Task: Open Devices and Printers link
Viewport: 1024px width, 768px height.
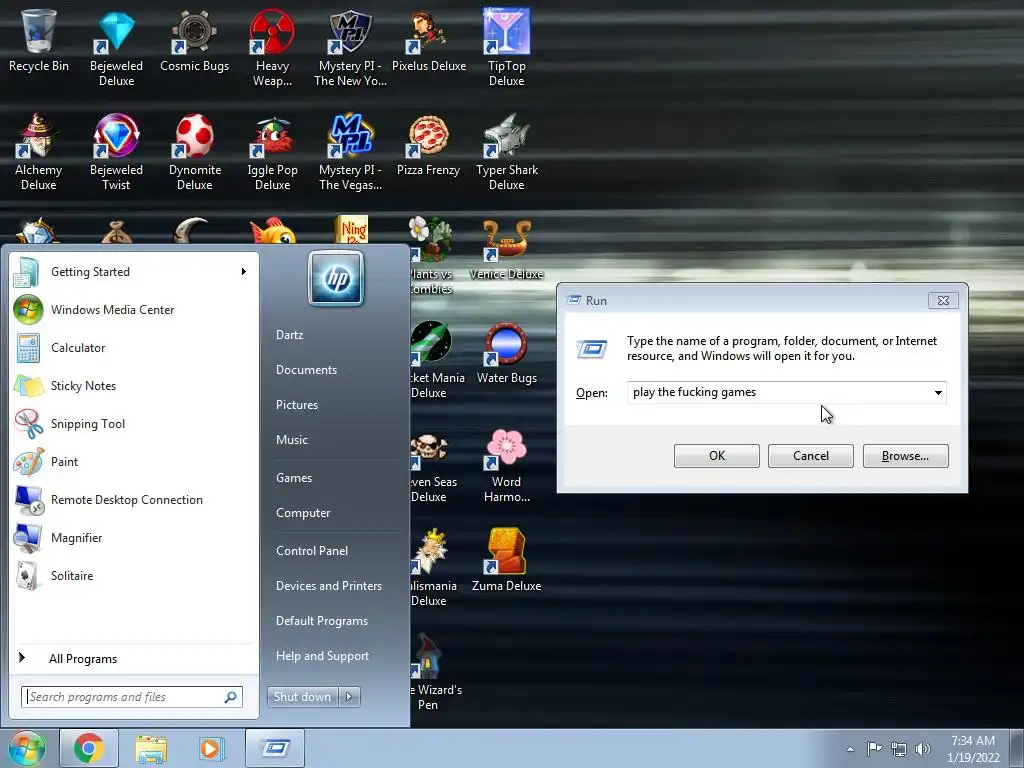Action: point(328,586)
